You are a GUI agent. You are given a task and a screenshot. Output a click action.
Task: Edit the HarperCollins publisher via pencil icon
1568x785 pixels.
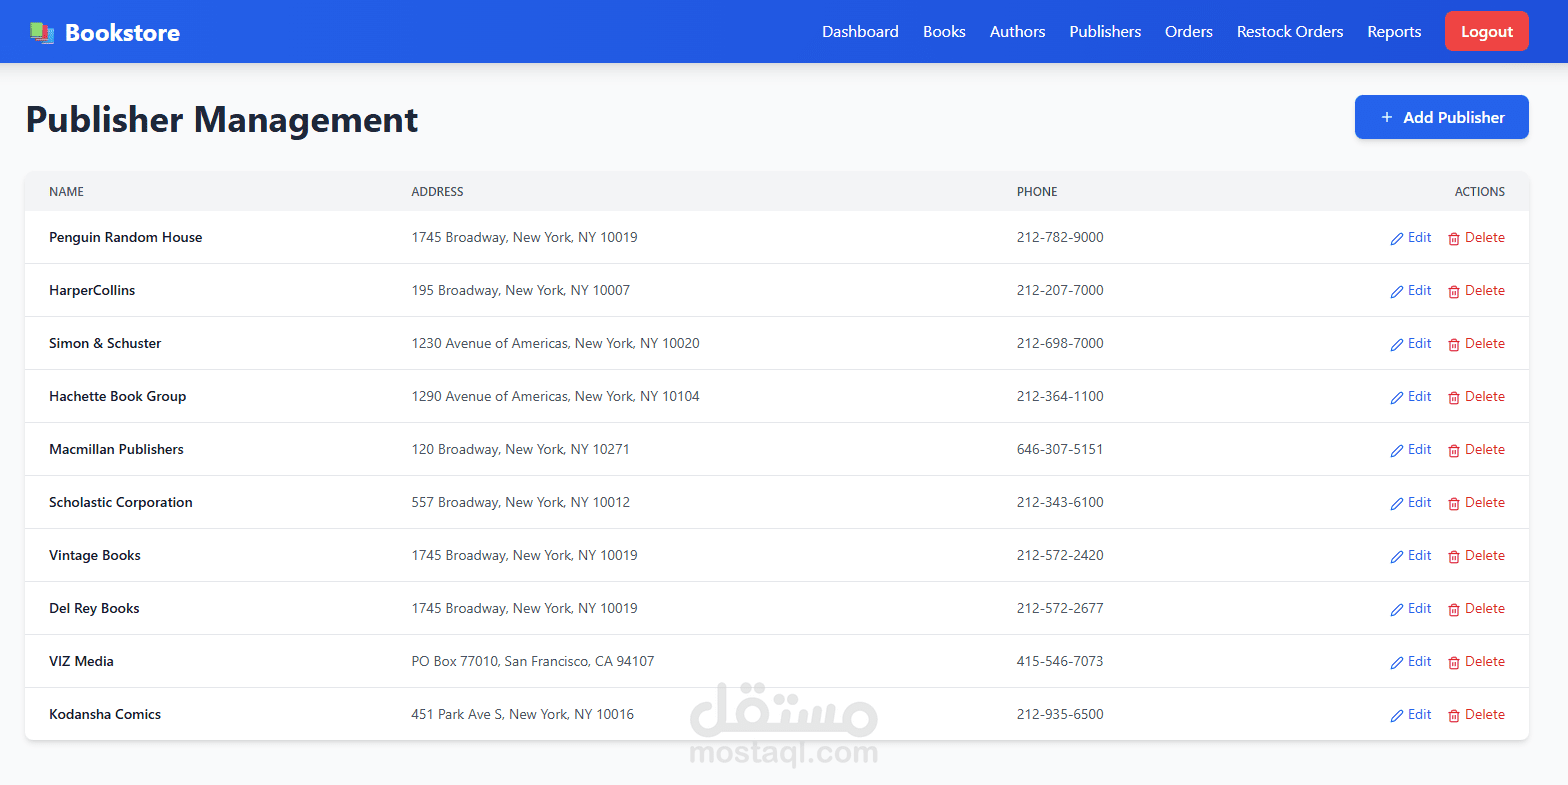tap(1397, 292)
